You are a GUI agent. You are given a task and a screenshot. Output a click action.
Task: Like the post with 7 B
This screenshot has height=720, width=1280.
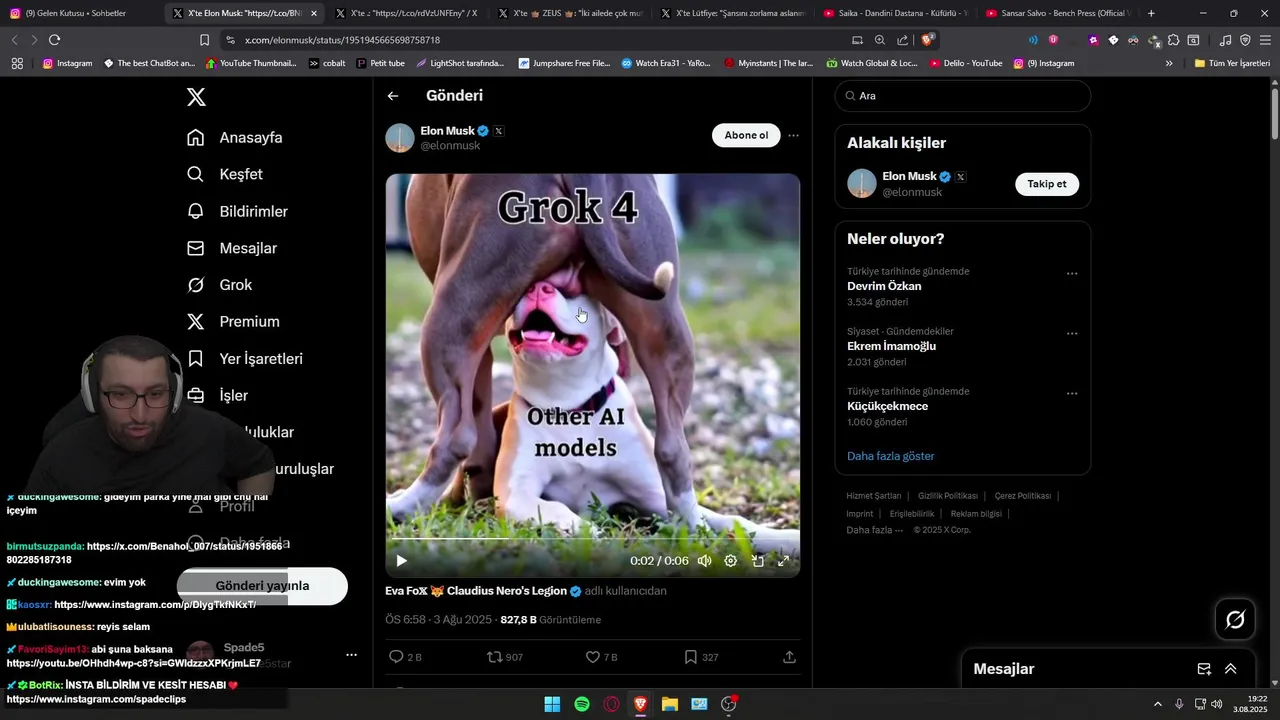tap(601, 657)
